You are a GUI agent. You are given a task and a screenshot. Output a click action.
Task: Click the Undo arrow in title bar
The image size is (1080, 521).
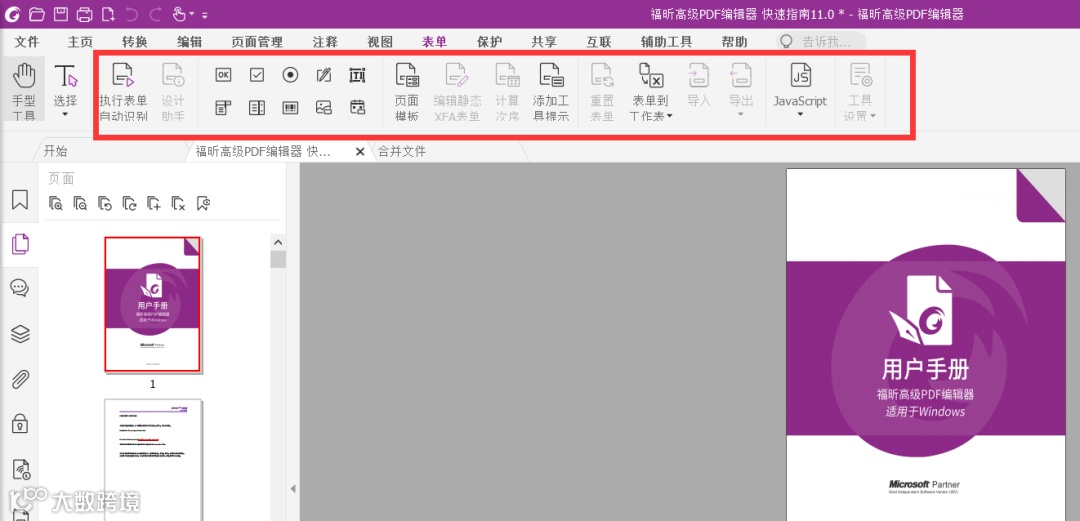tap(132, 13)
